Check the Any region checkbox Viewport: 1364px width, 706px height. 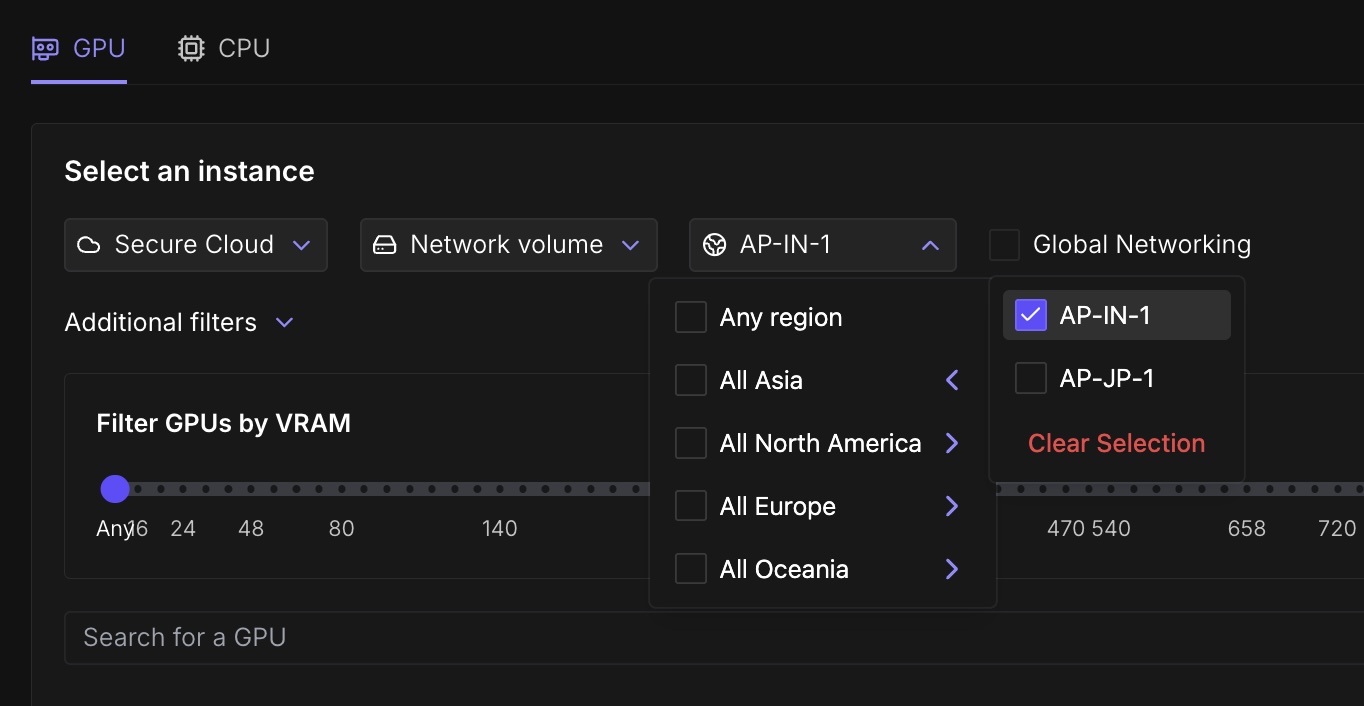click(x=691, y=318)
